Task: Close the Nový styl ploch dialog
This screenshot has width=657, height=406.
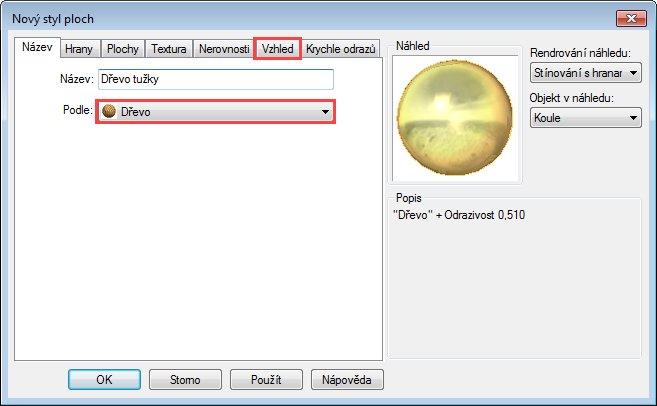Action: pyautogui.click(x=631, y=18)
